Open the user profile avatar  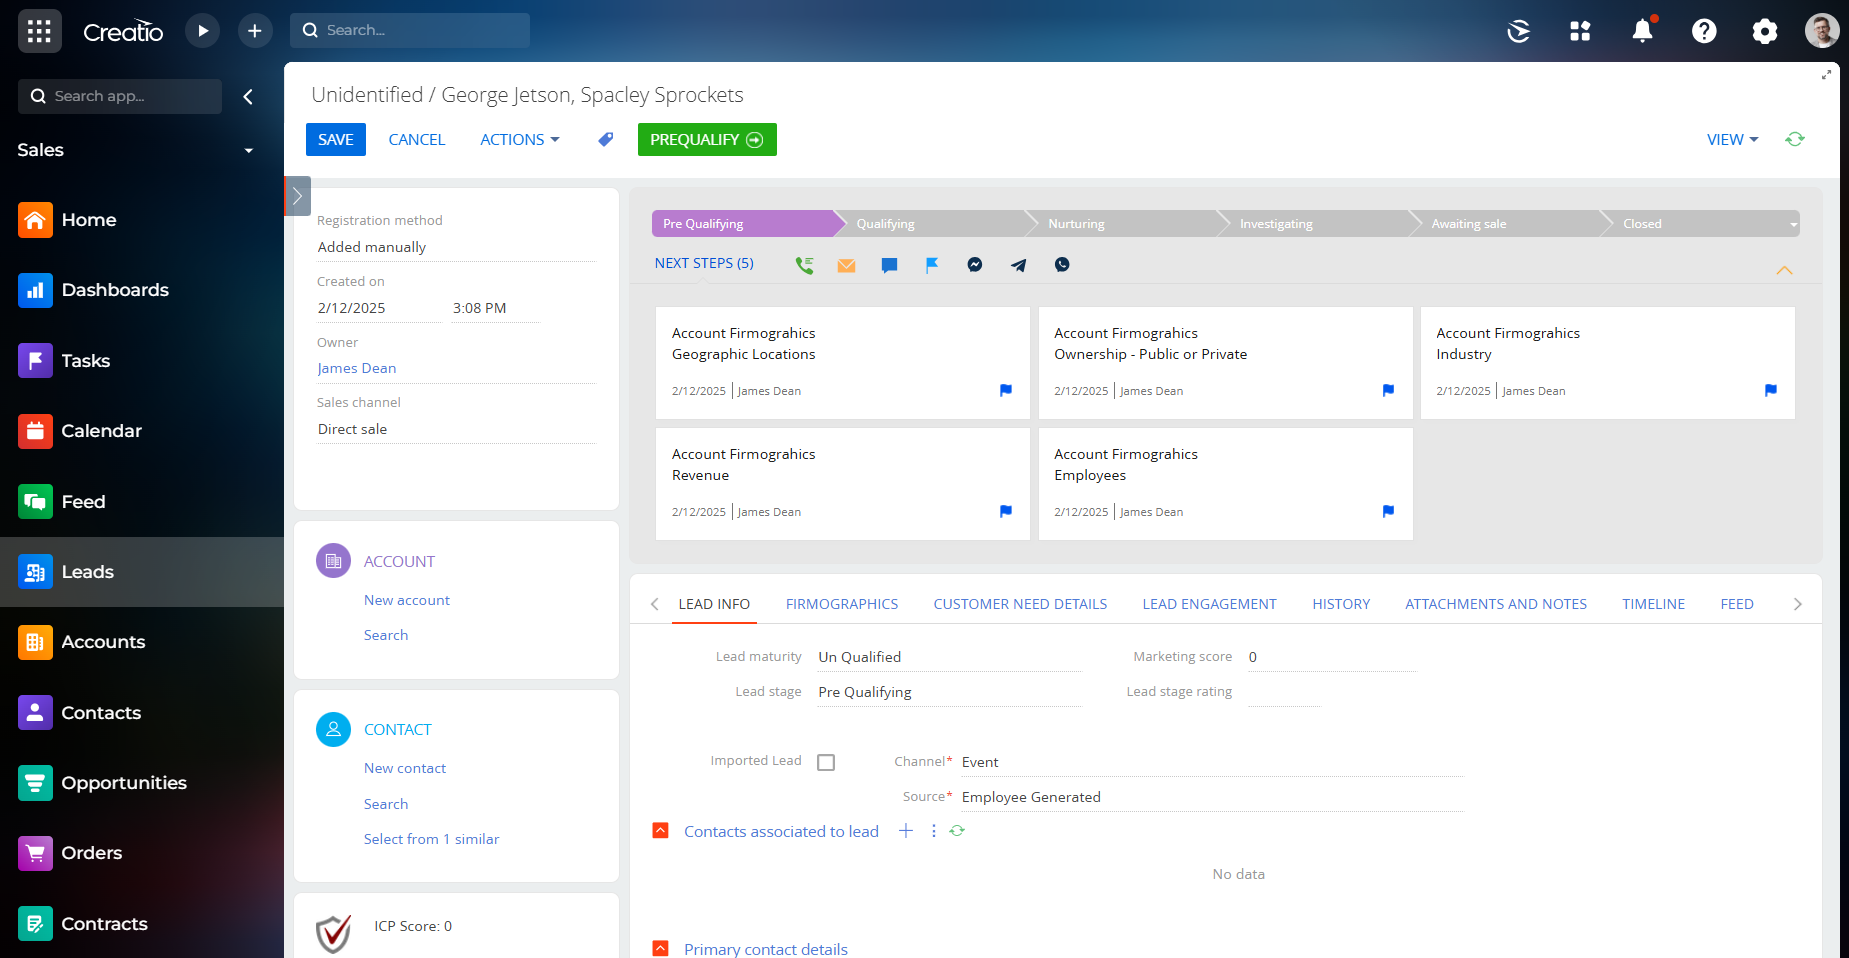(x=1822, y=31)
